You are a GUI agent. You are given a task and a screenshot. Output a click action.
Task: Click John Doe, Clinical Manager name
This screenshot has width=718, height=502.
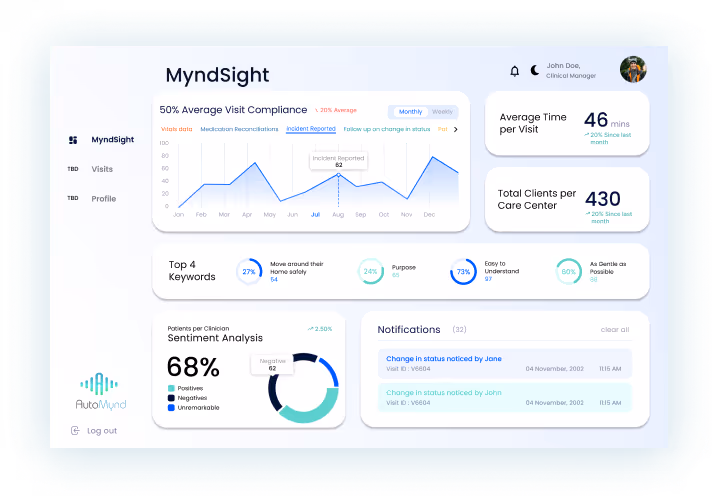coord(571,71)
